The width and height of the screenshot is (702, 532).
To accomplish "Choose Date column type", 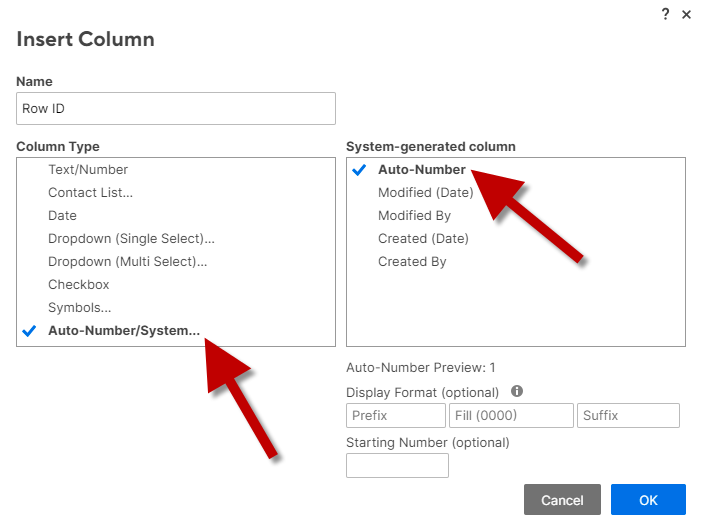I will pyautogui.click(x=62, y=216).
